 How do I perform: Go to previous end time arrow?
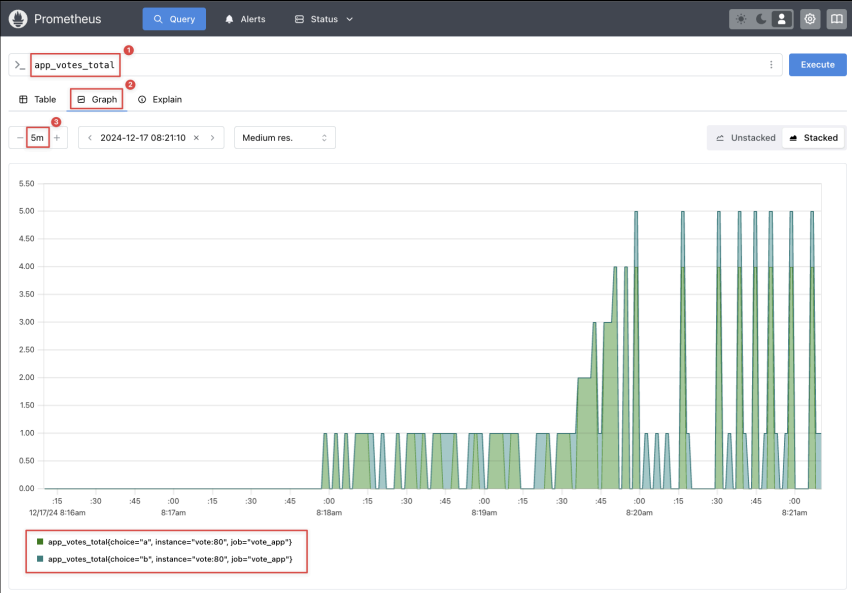(x=90, y=138)
